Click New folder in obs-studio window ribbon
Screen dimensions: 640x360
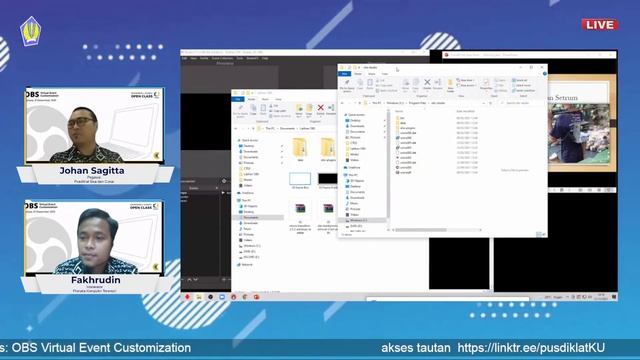point(450,85)
